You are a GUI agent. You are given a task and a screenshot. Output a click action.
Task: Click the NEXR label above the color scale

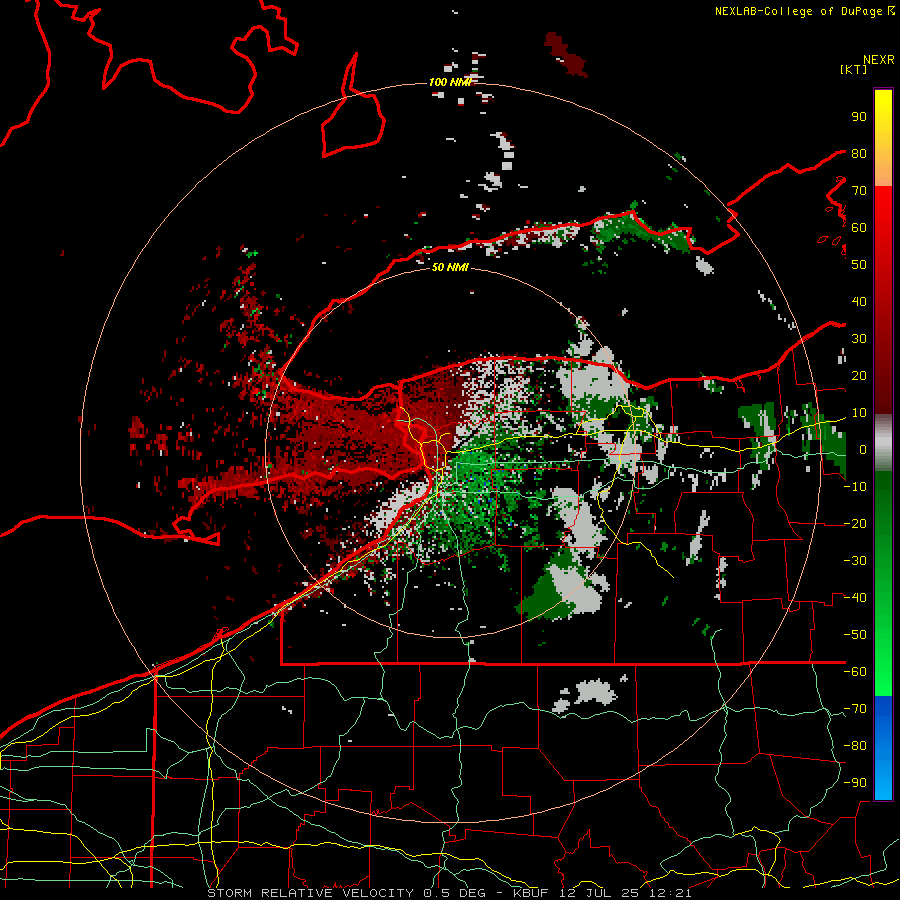(x=878, y=60)
